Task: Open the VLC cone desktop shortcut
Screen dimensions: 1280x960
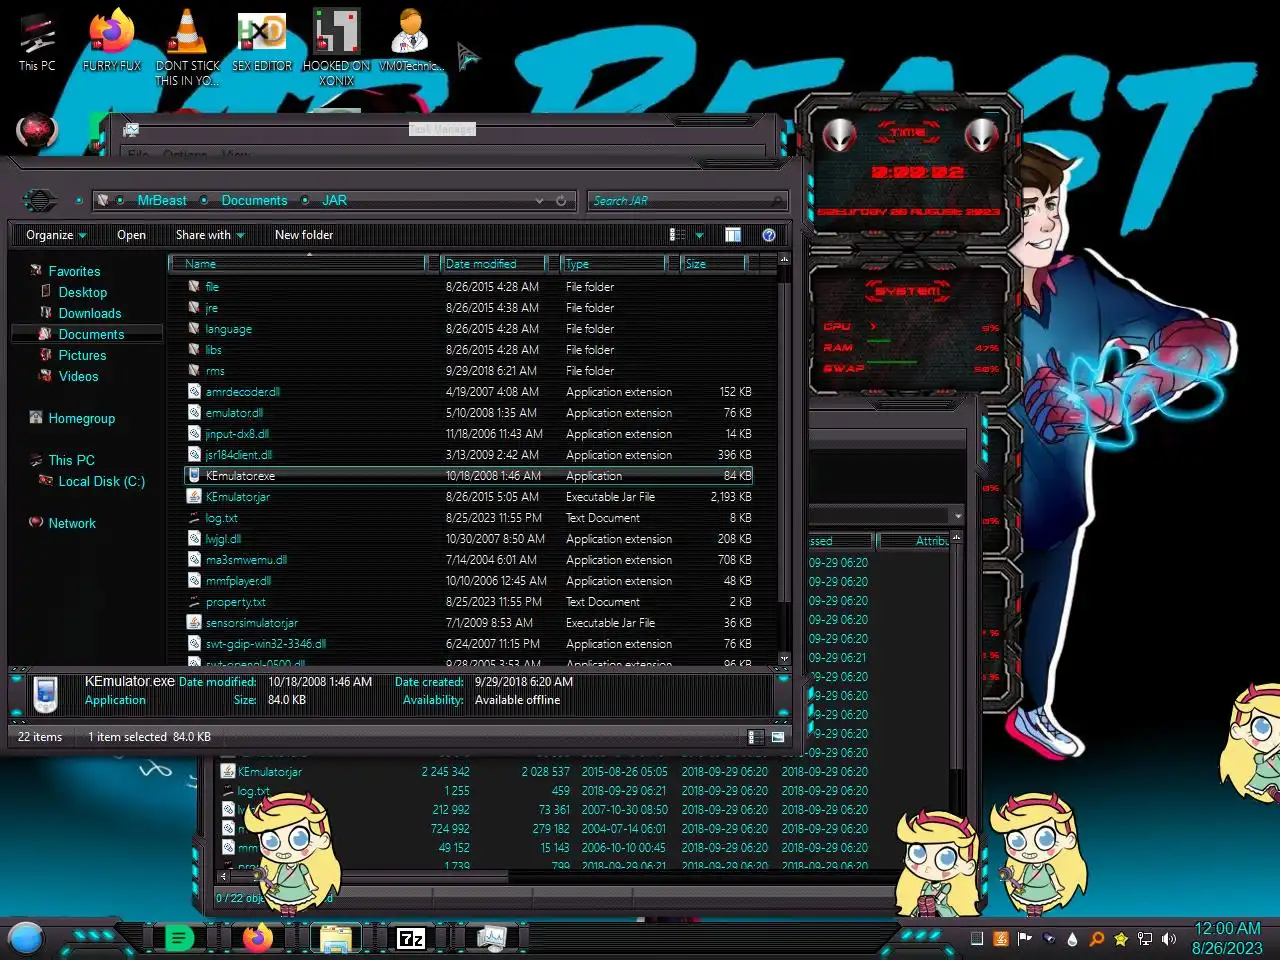Action: [x=187, y=47]
